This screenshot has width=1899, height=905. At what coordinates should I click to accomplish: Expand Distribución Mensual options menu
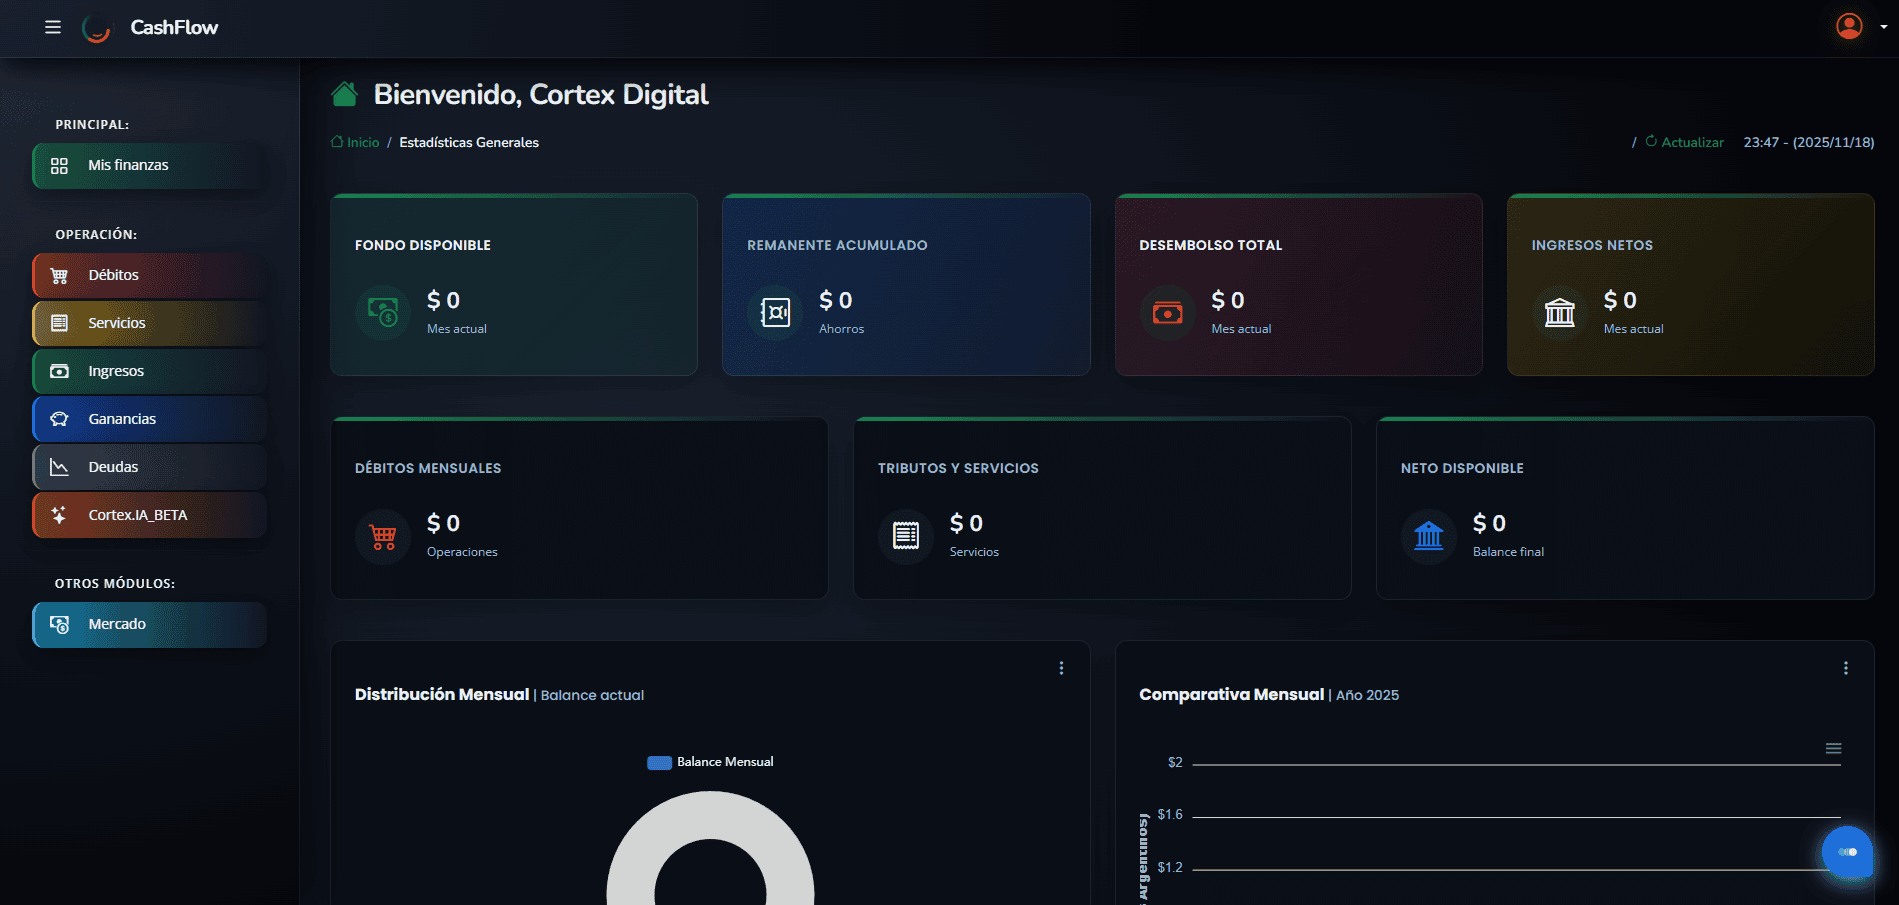click(1061, 668)
